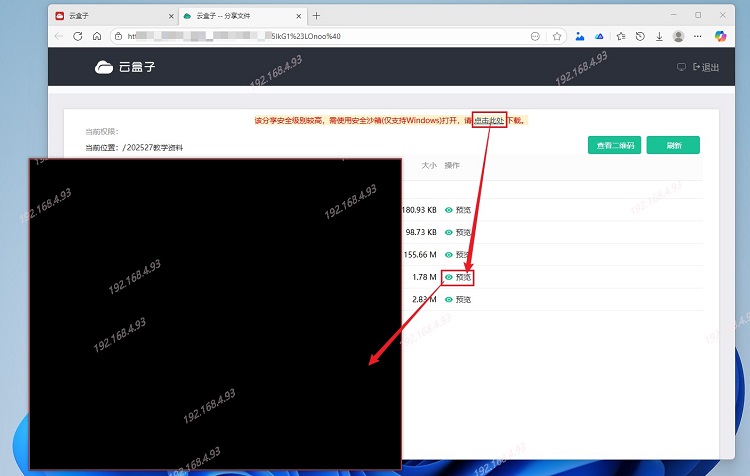Click the 当前权限 label
This screenshot has height=476, width=750.
coord(102,132)
